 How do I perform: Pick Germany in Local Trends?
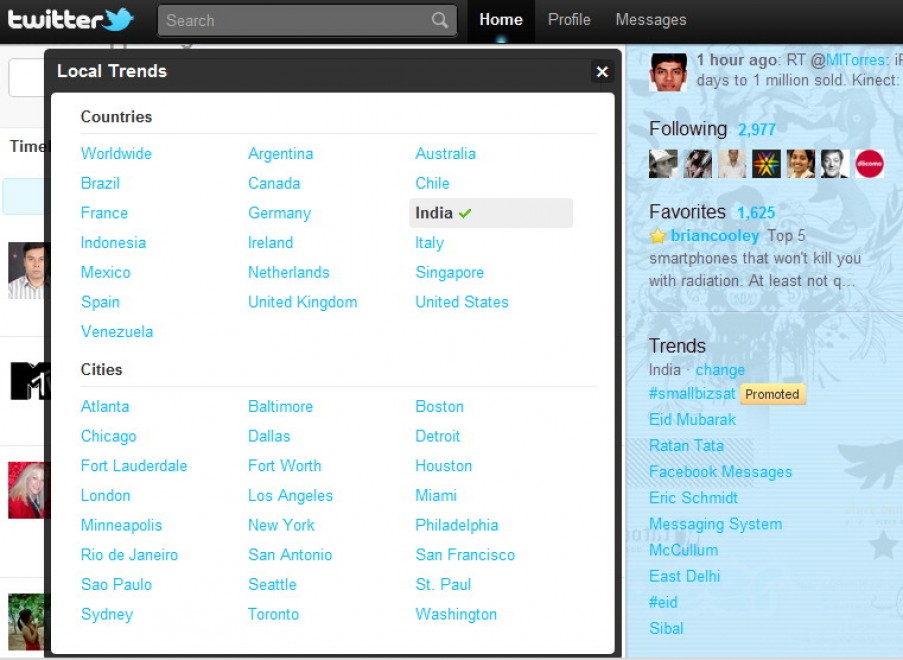[x=279, y=213]
